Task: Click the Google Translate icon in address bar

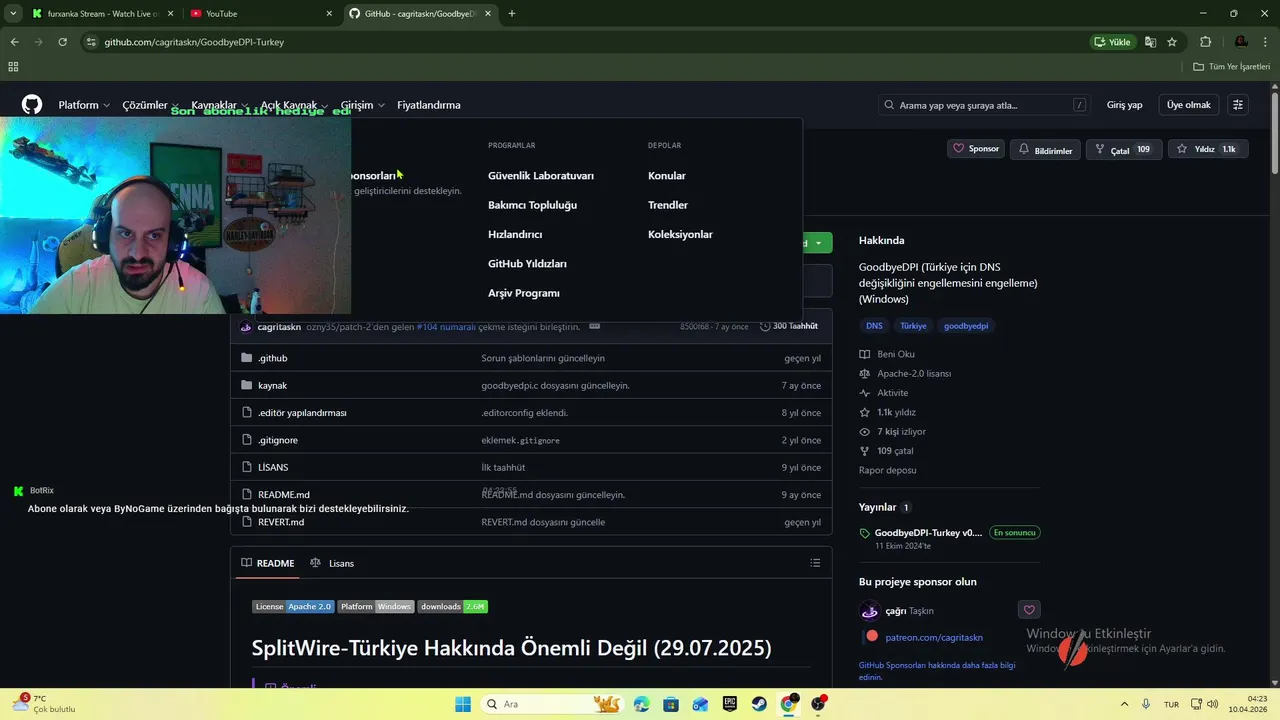Action: [x=1150, y=42]
